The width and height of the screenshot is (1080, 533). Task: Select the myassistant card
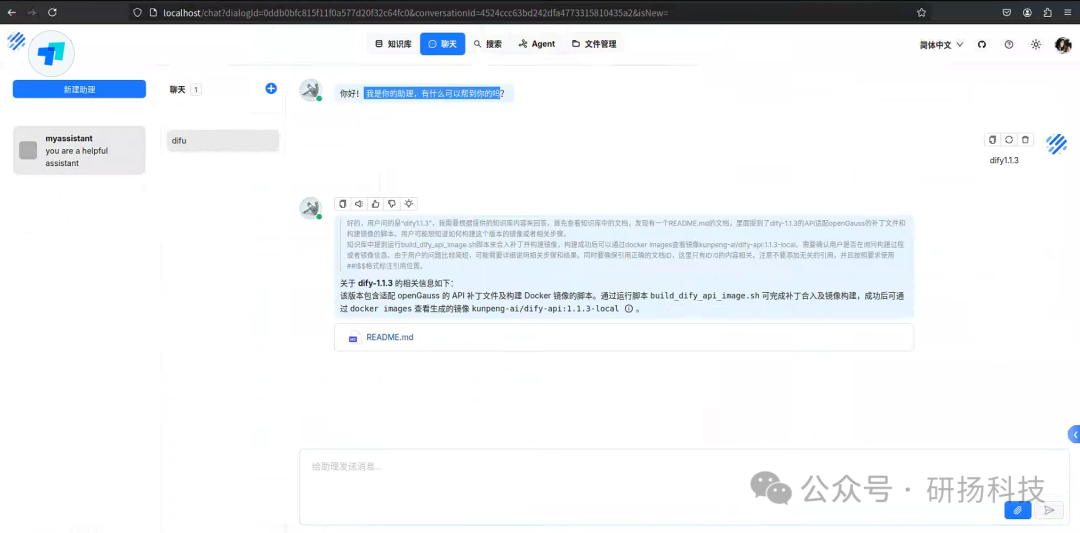79,150
